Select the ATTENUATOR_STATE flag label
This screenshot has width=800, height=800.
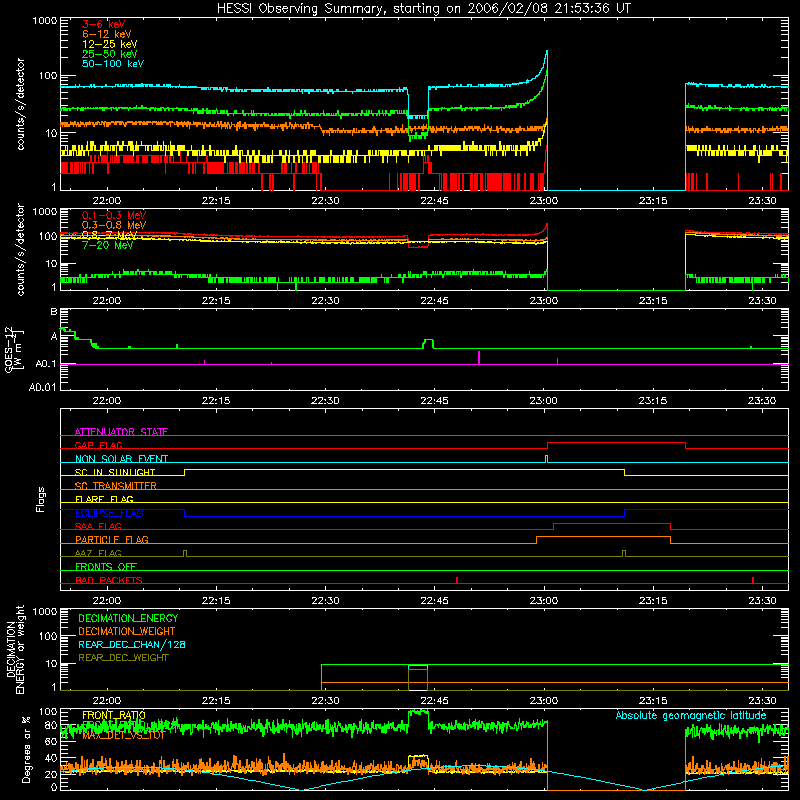pyautogui.click(x=121, y=432)
